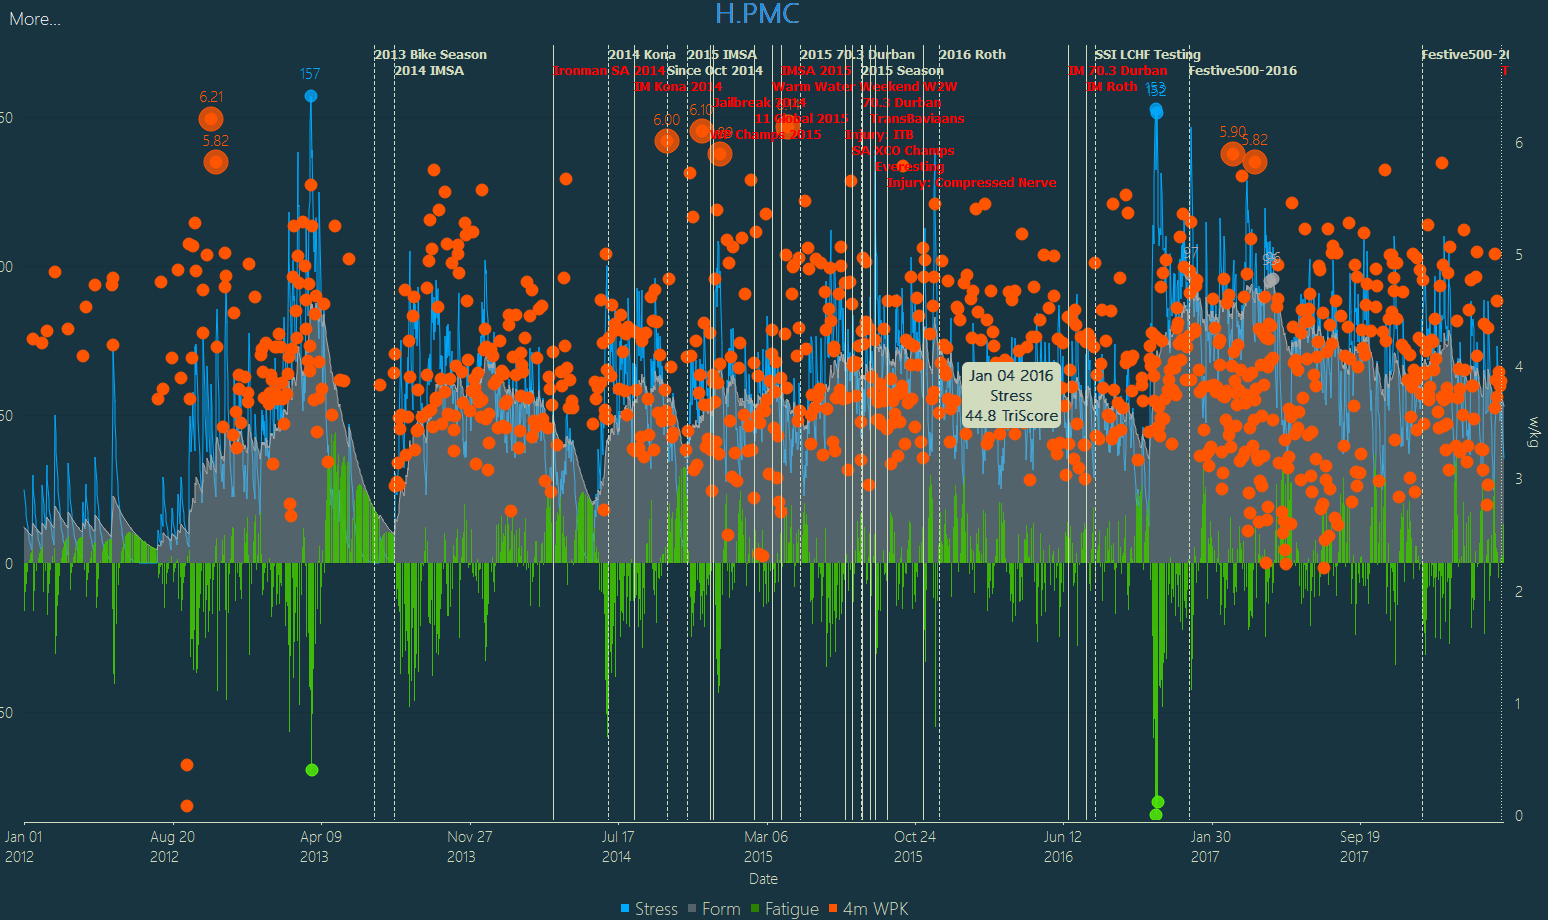Viewport: 1548px width, 923px height.
Task: Click the IM 70.3 Durban label
Action: 1117,71
